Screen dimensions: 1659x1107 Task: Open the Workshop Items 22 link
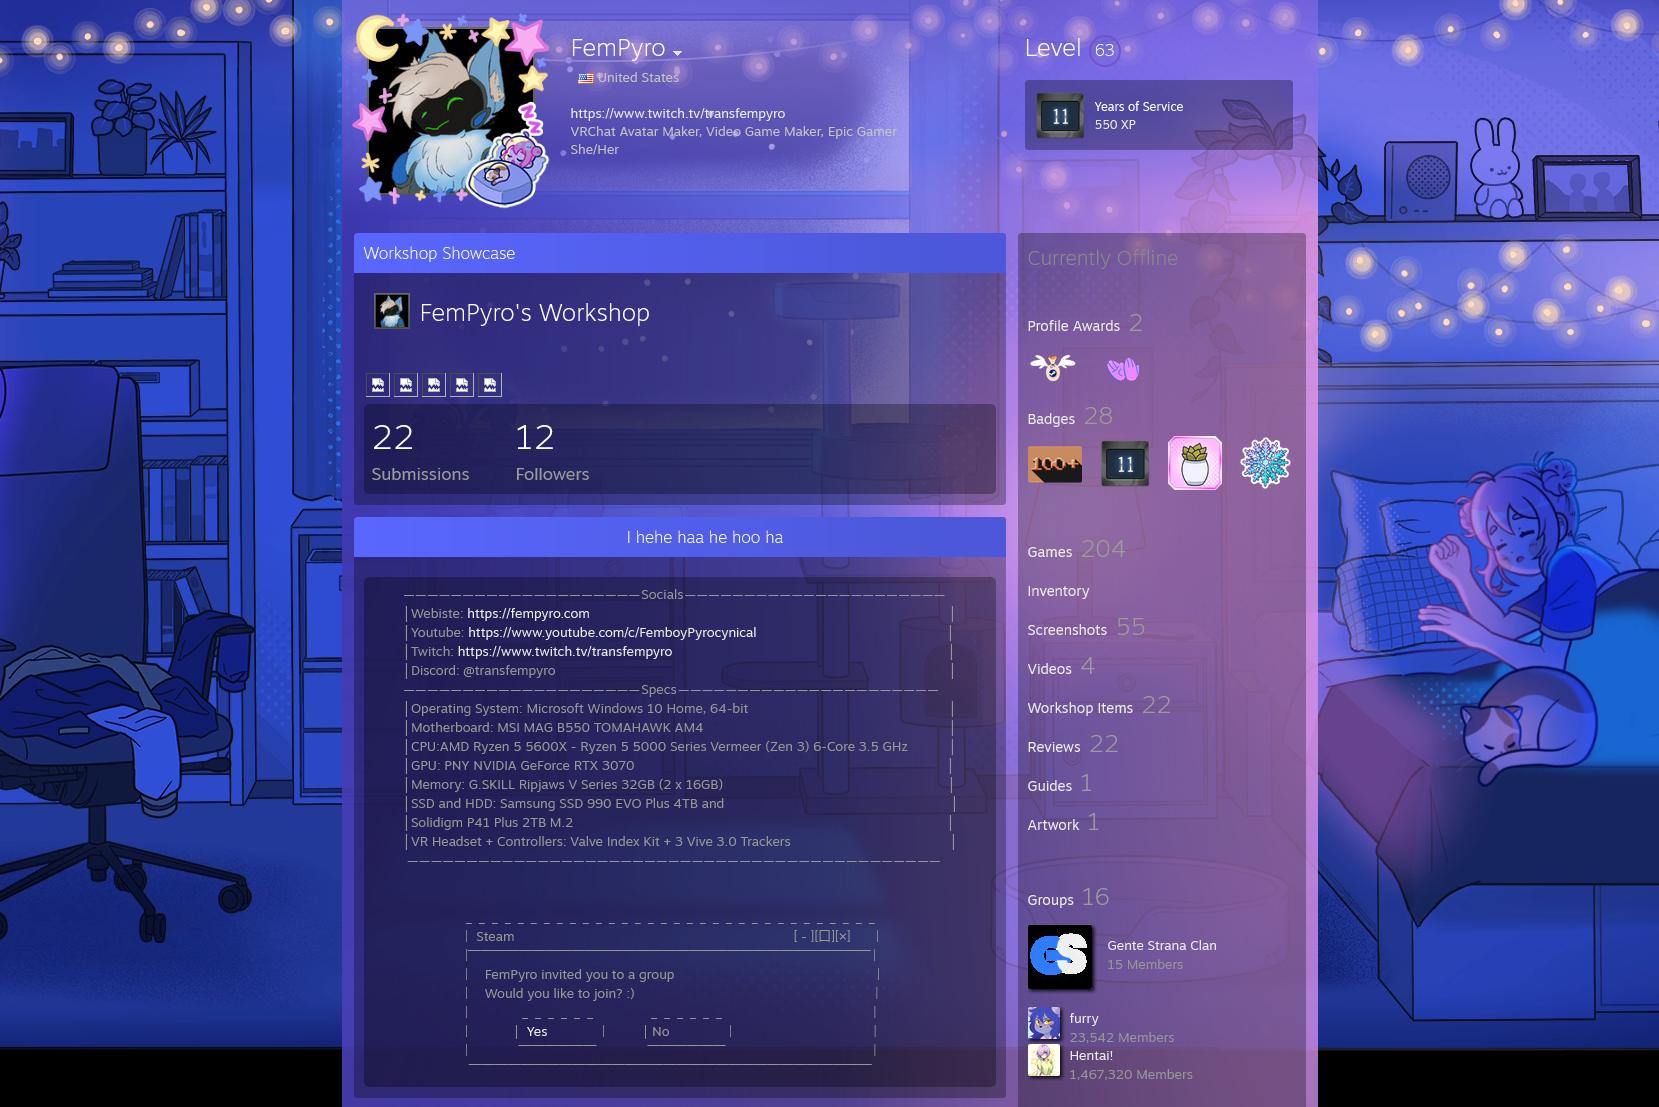(x=1099, y=706)
